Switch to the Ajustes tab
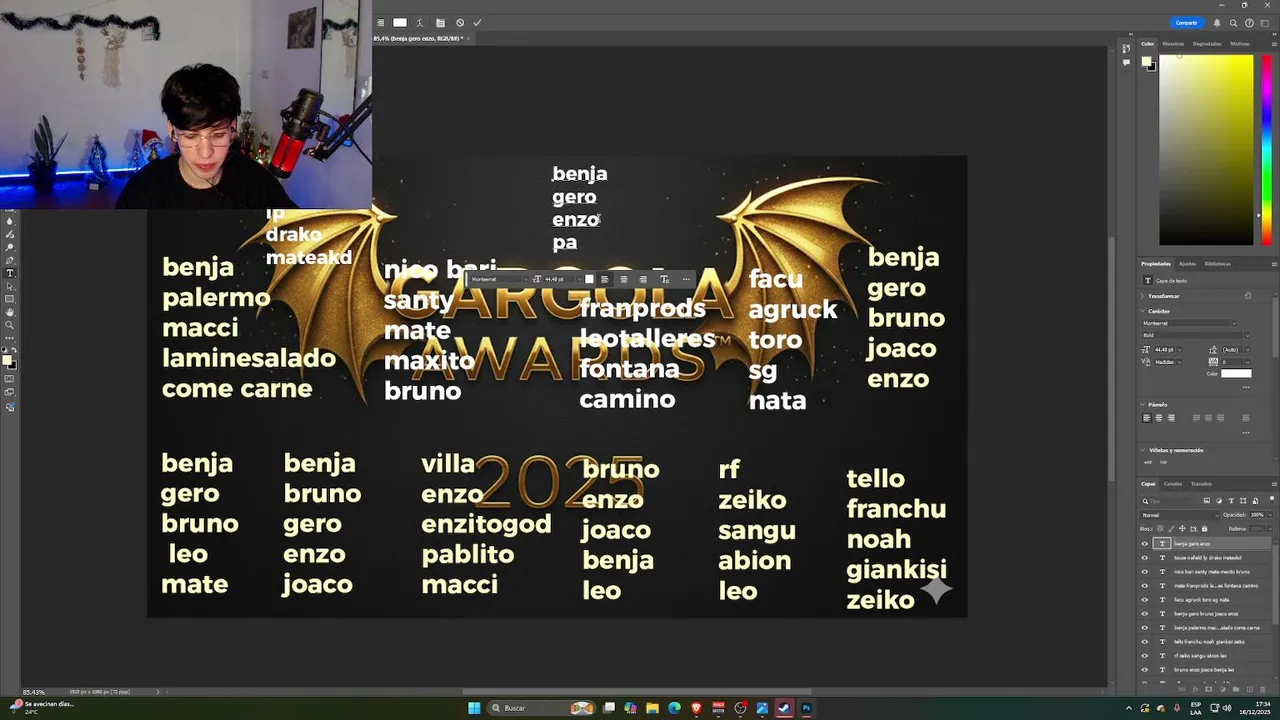 pos(1187,264)
